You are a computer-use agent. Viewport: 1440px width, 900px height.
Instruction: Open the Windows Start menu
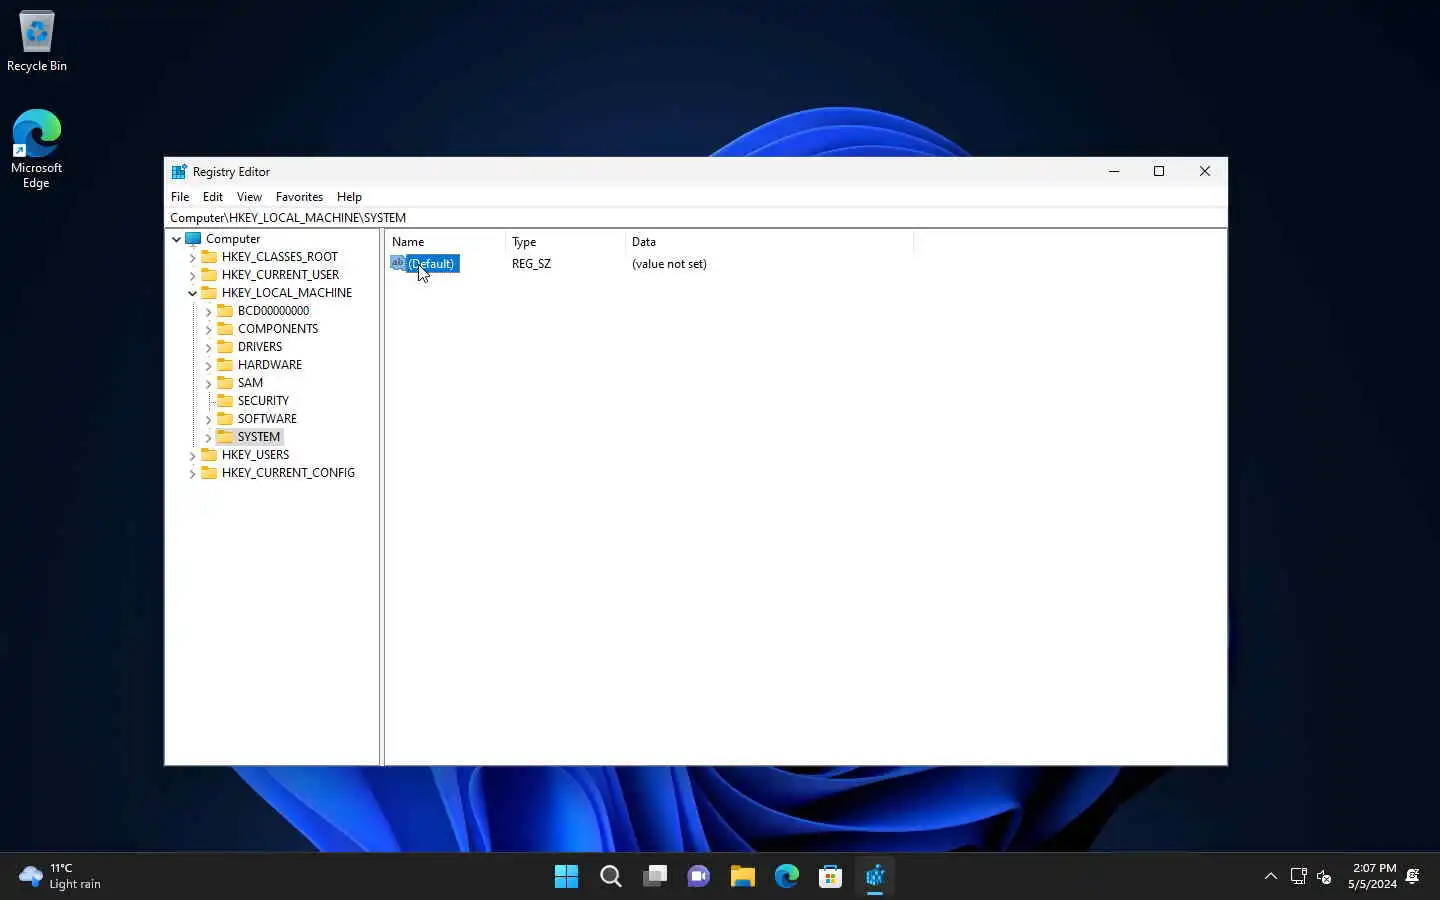coord(566,877)
